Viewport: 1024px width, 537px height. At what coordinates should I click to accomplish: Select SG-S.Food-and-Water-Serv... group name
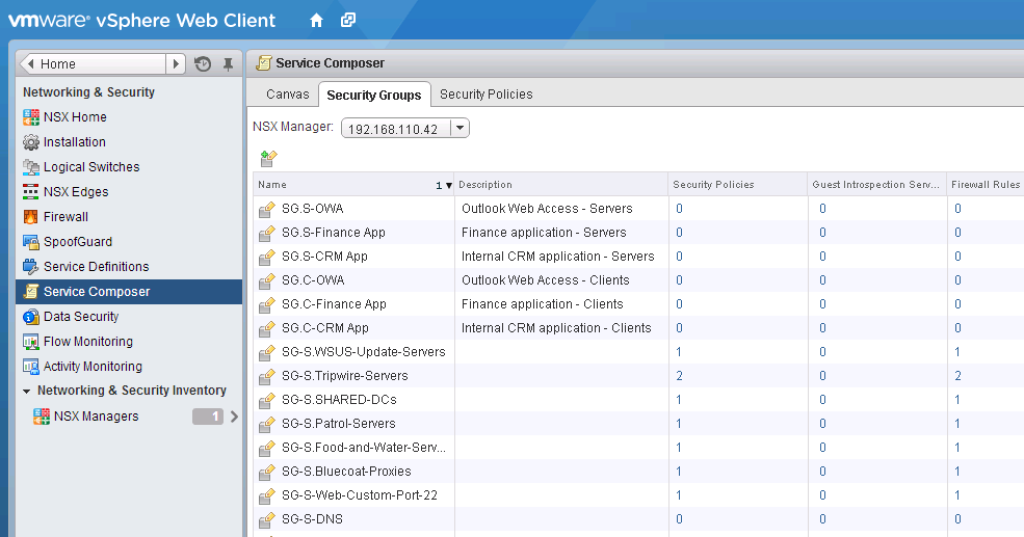[x=364, y=448]
